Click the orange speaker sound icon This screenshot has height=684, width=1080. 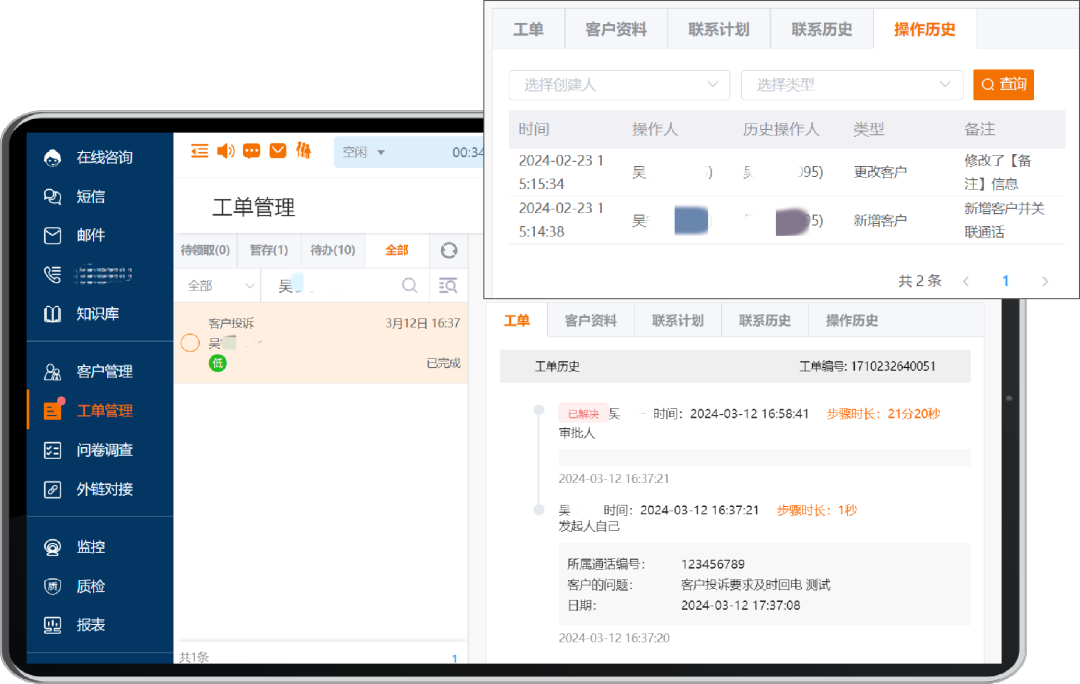tap(225, 151)
